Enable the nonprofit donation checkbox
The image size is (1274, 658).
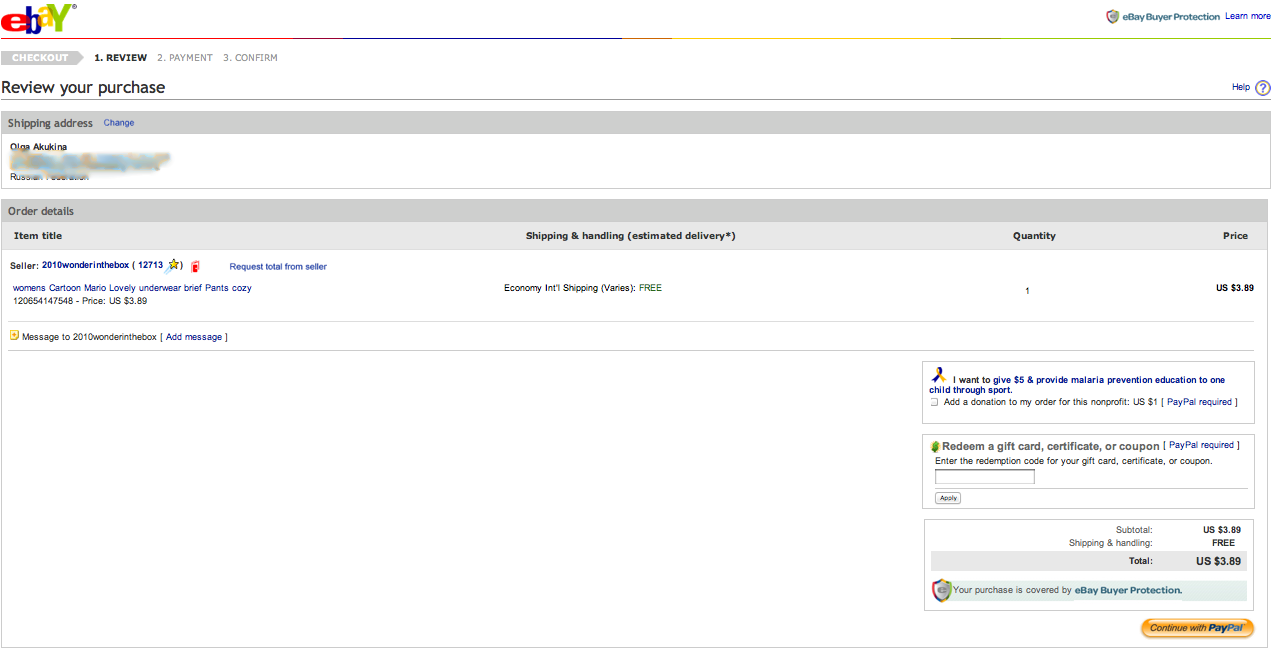point(934,402)
